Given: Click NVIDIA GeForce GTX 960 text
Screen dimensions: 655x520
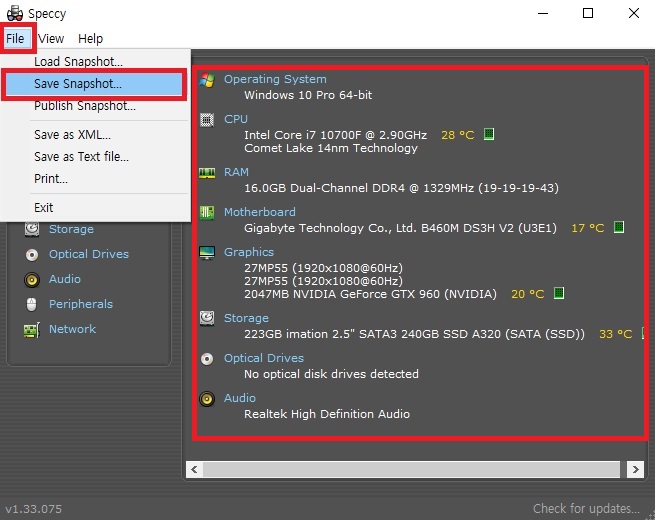Looking at the screenshot, I should pyautogui.click(x=371, y=294).
